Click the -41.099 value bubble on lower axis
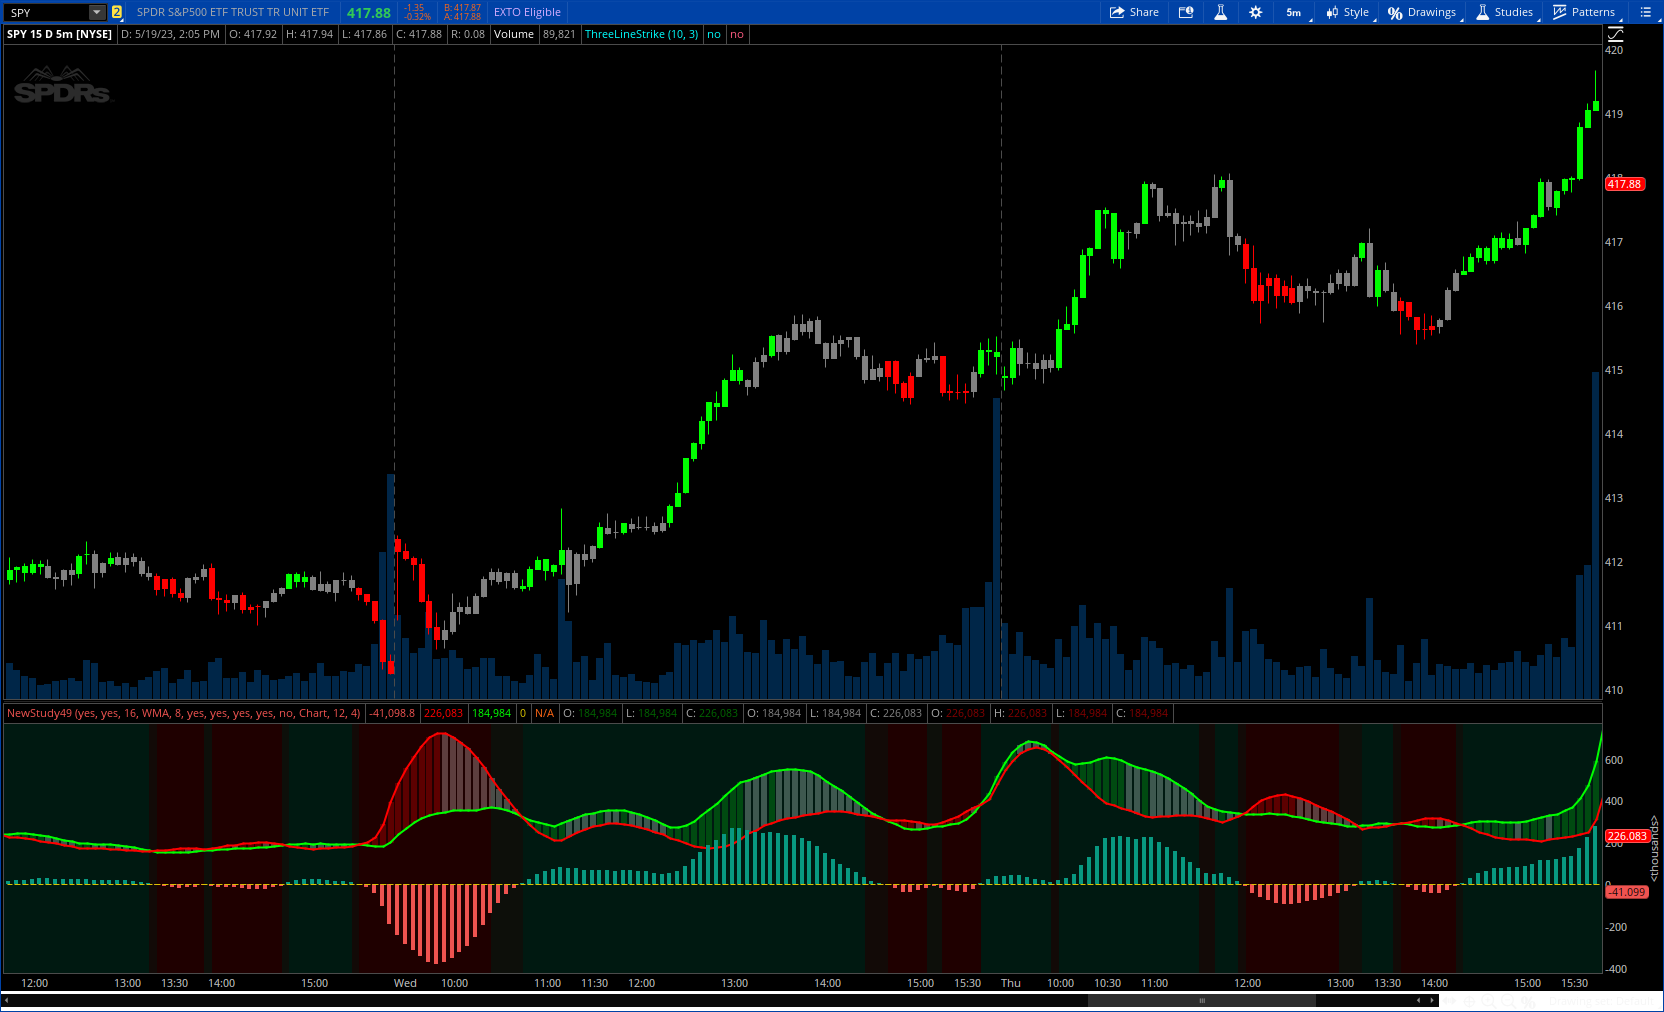 (x=1627, y=892)
